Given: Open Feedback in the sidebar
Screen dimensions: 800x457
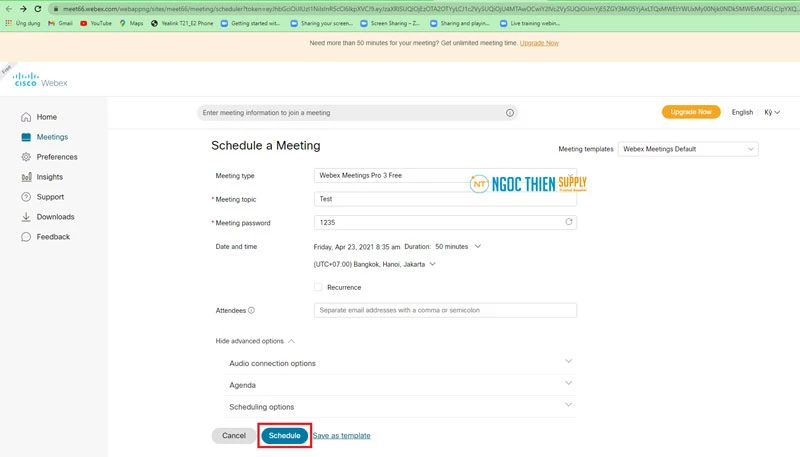Looking at the screenshot, I should click(x=53, y=237).
